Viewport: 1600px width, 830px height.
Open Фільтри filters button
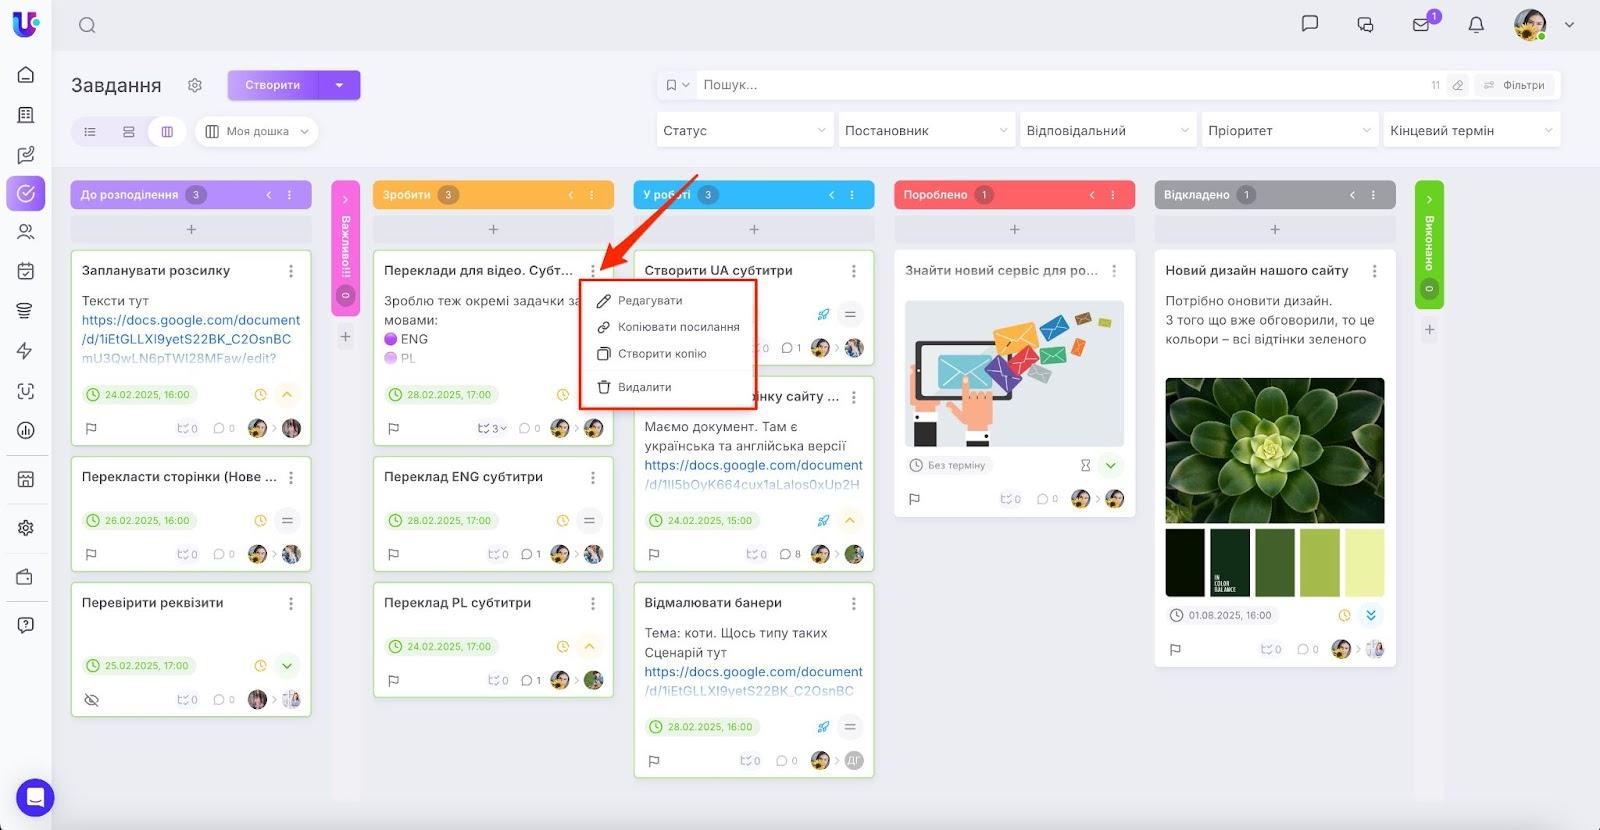tap(1515, 85)
